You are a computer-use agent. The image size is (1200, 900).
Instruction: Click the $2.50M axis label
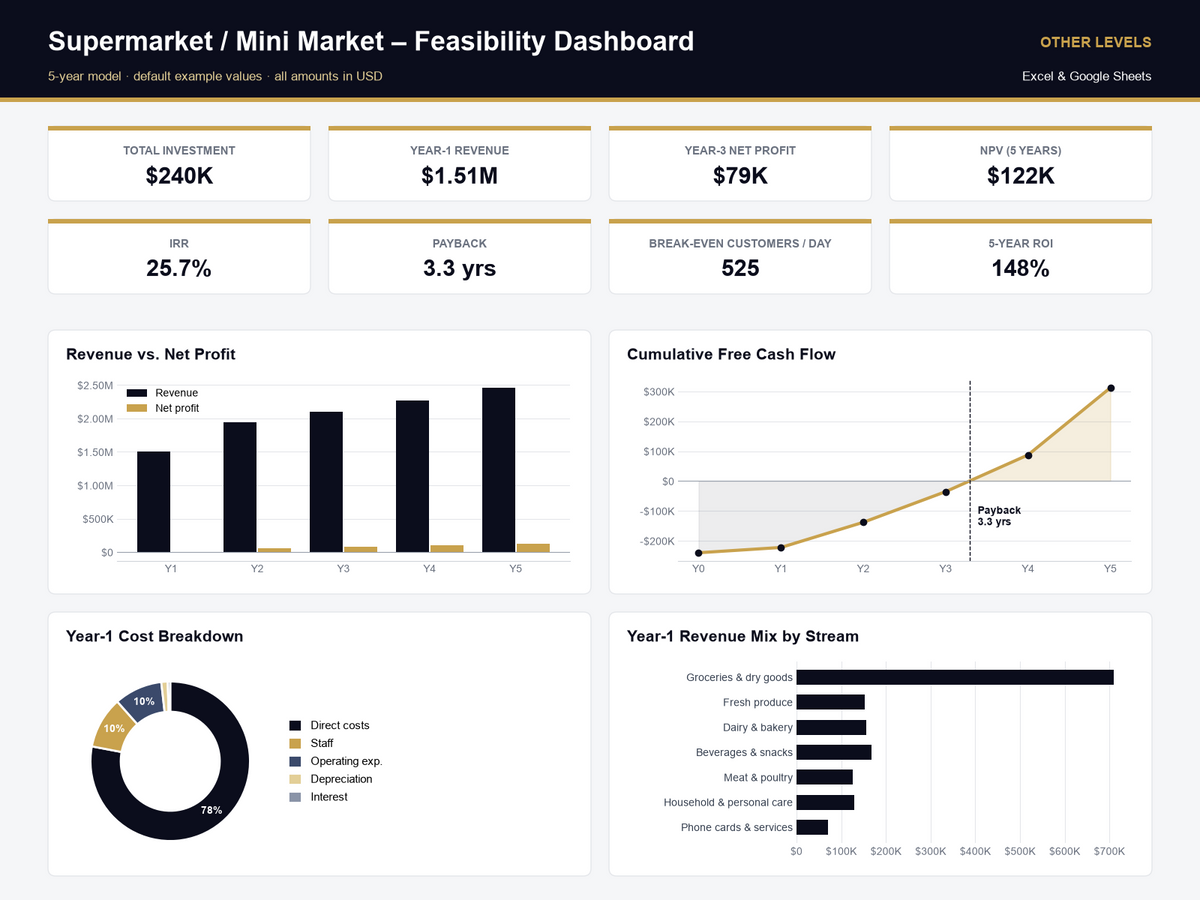pyautogui.click(x=94, y=385)
